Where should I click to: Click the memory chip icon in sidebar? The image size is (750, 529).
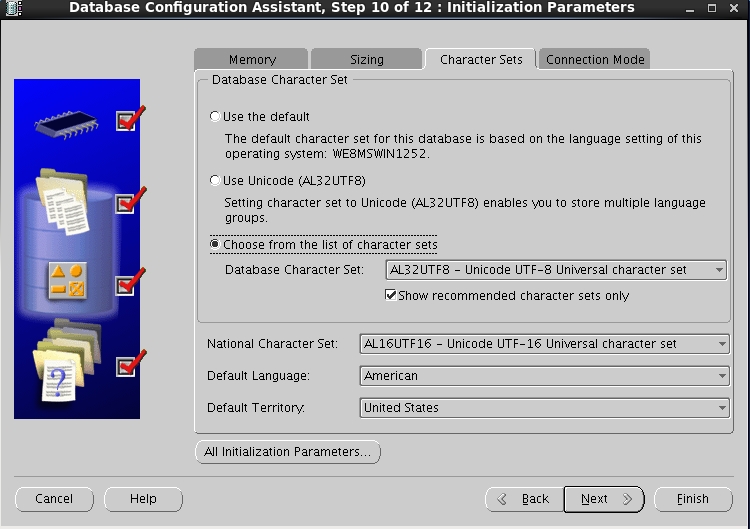click(66, 122)
